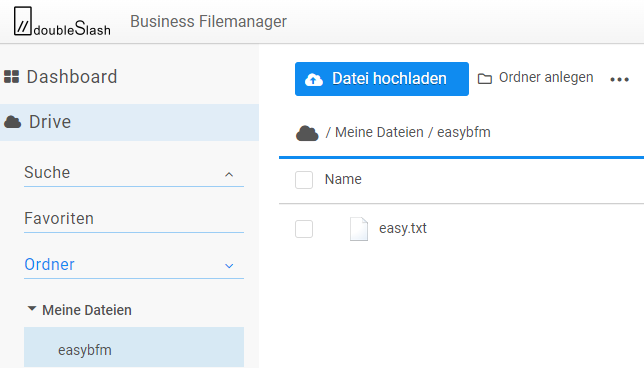
Task: Expand the Ordner section chevron
Action: pos(229,266)
